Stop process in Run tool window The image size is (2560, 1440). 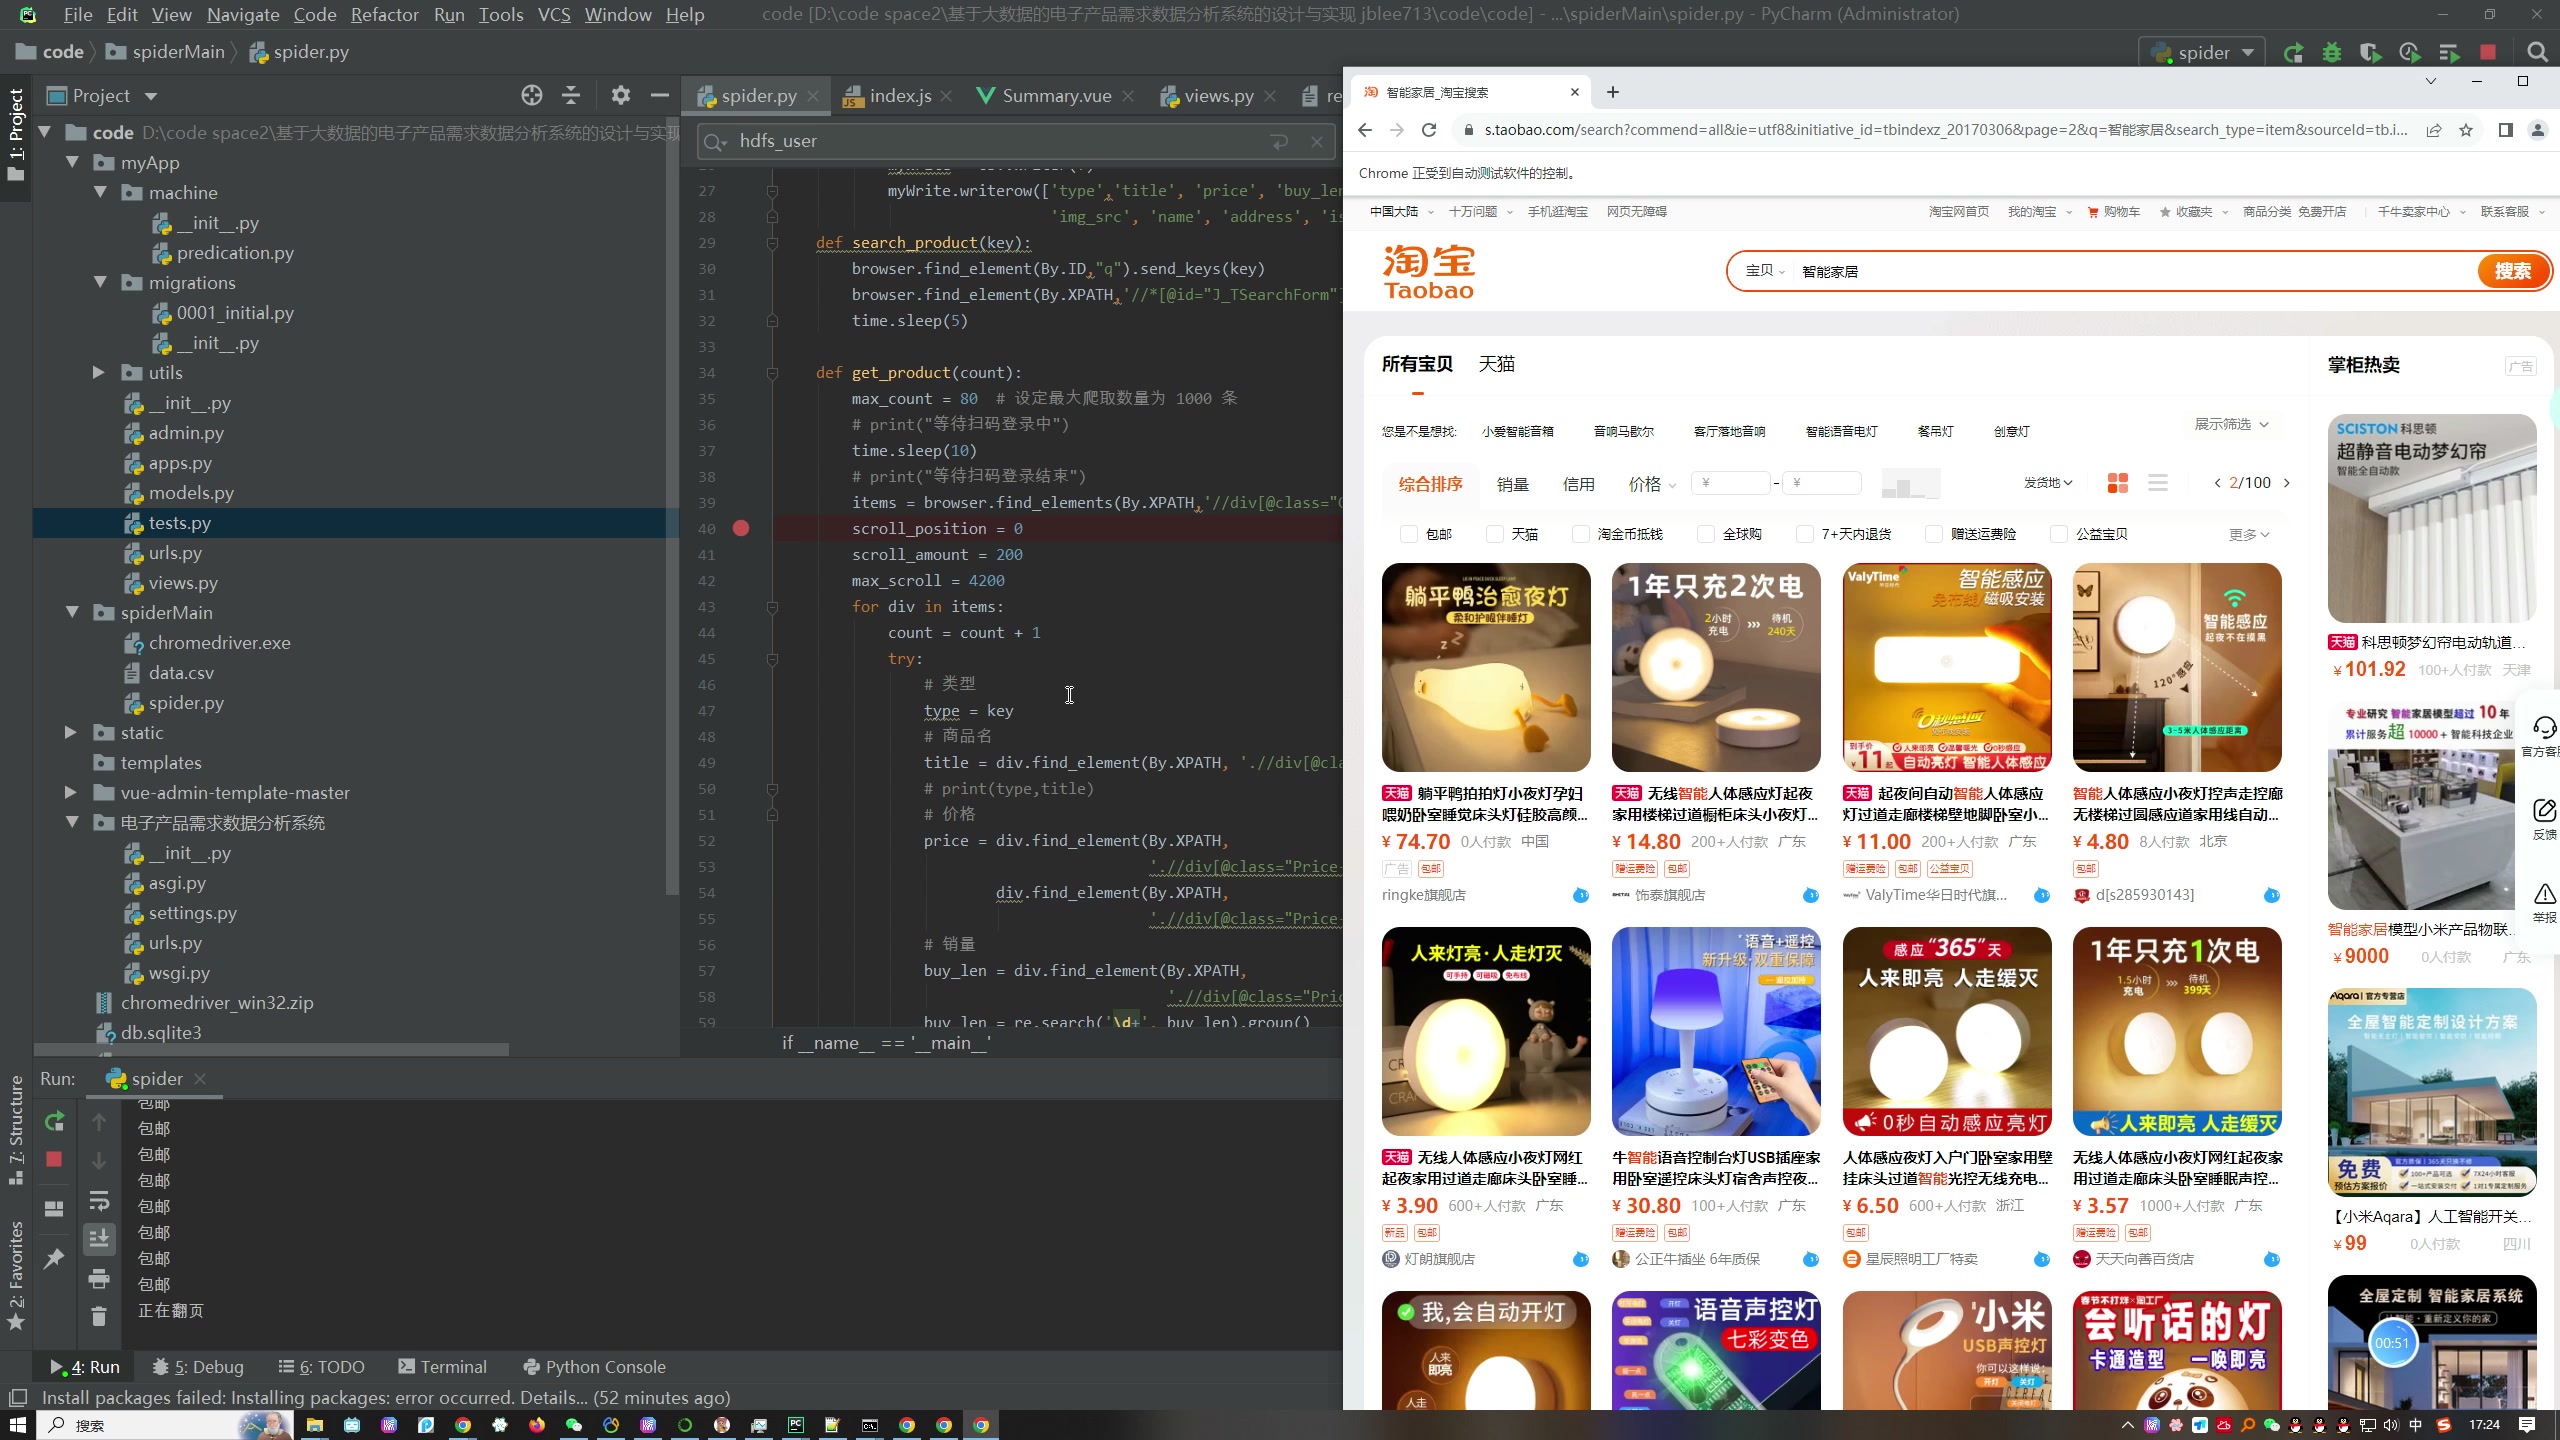(x=54, y=1159)
